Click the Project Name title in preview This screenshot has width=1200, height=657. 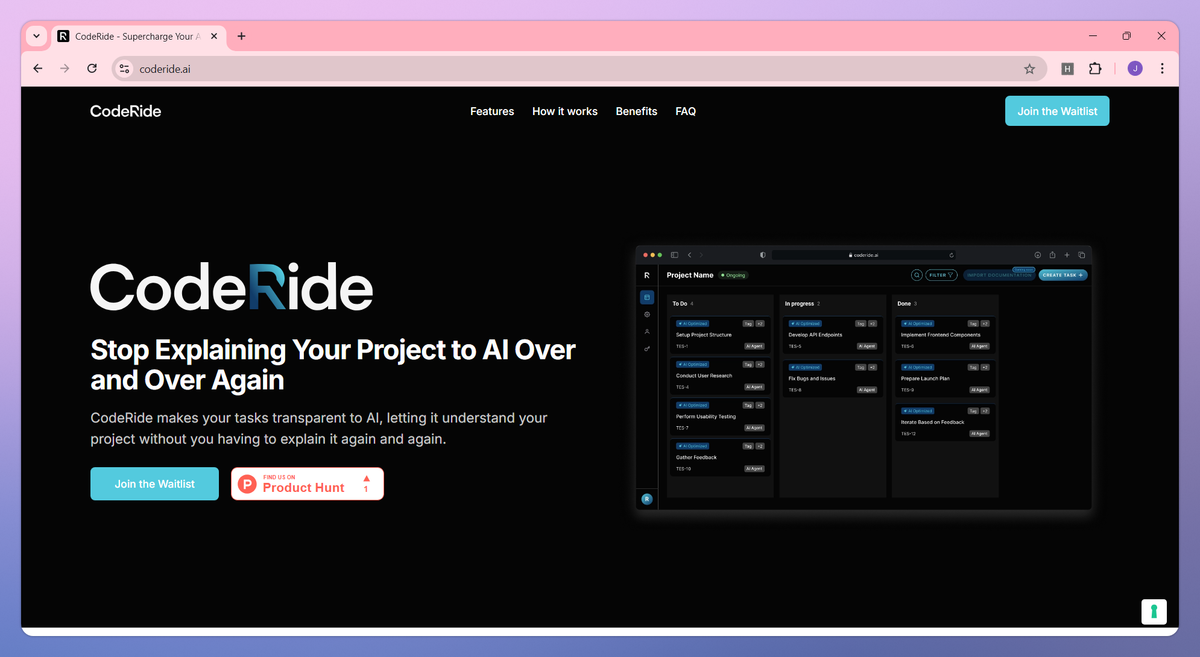tap(690, 275)
